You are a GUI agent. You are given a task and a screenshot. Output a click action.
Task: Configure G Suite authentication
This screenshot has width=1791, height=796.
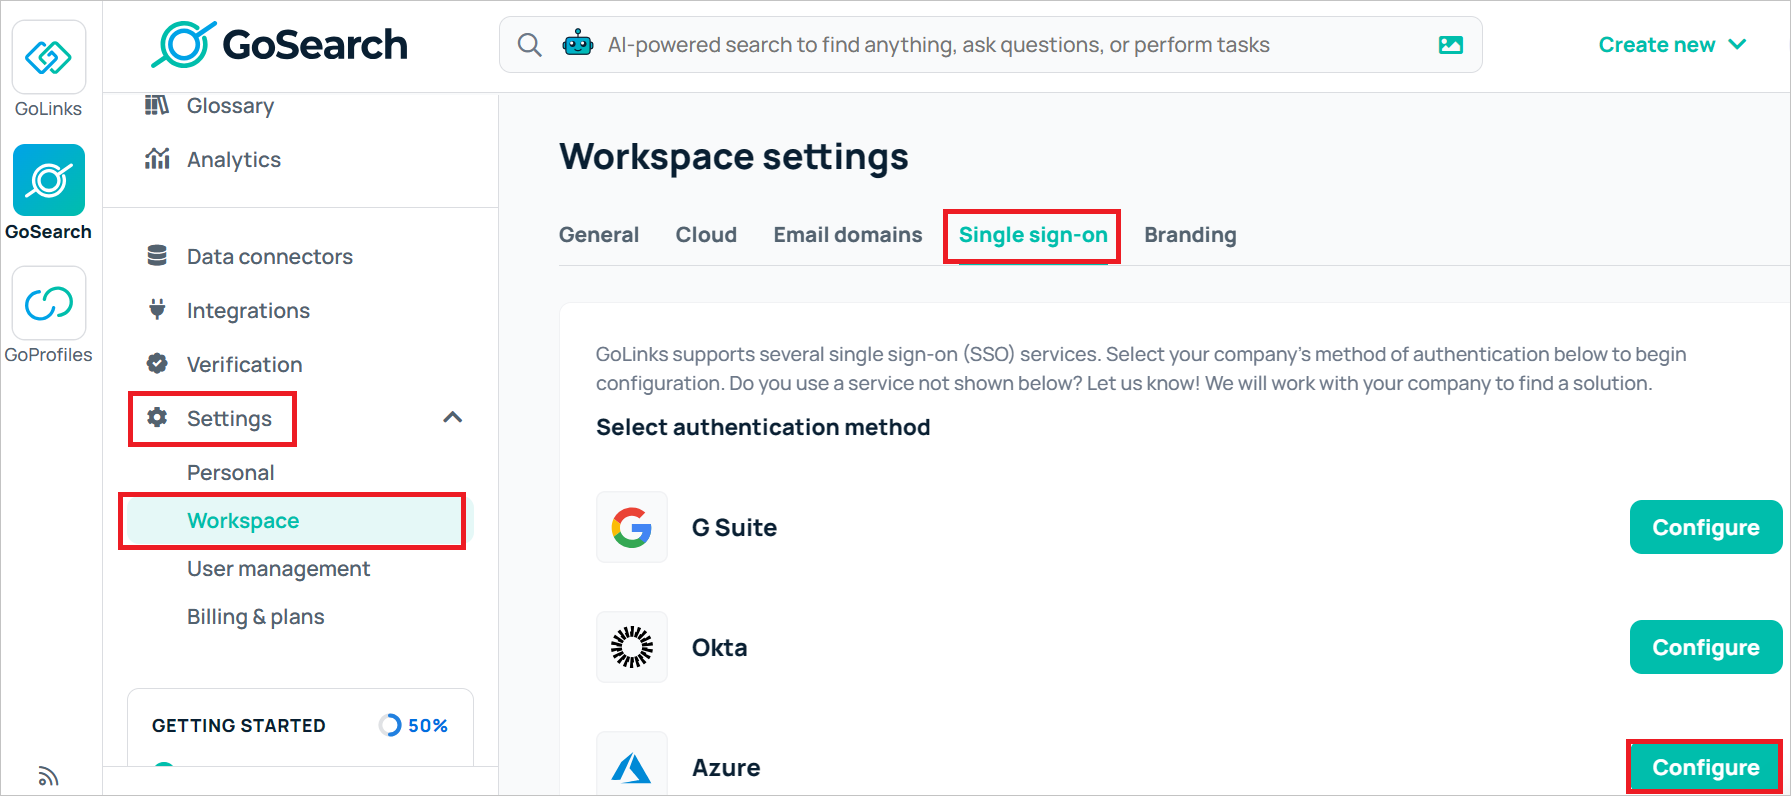click(x=1705, y=527)
